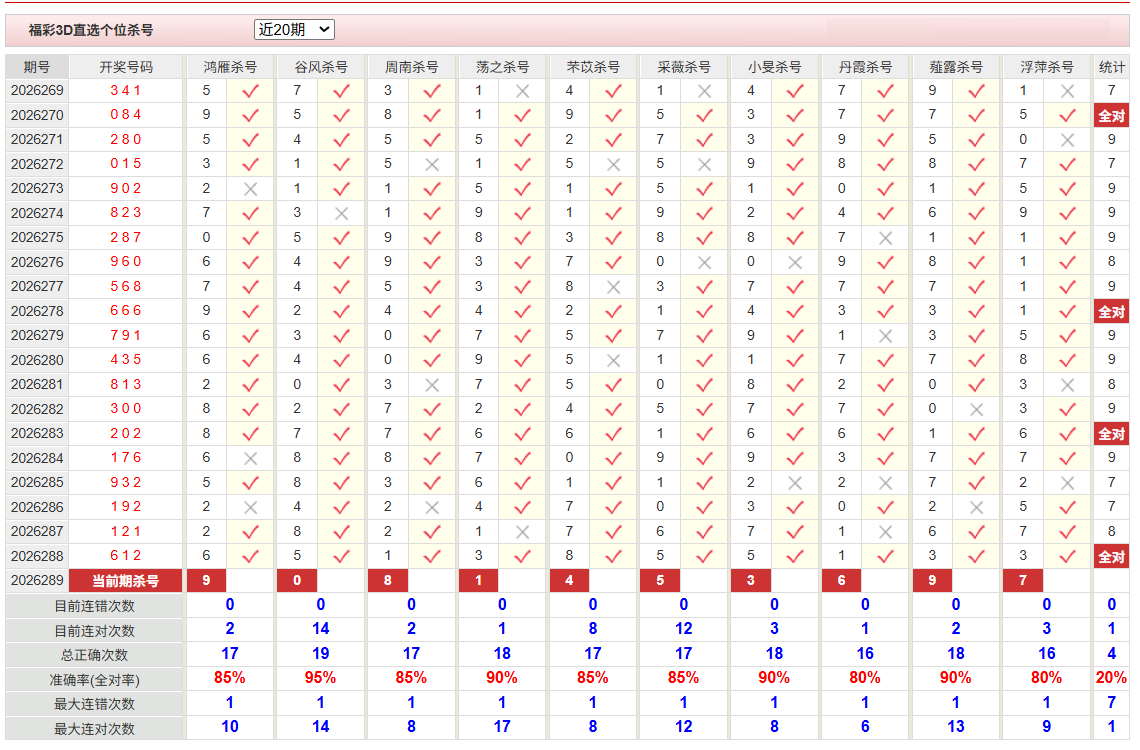The image size is (1140, 750).
Task: Click 谷风's current kill number 0 badge
Action: (297, 581)
